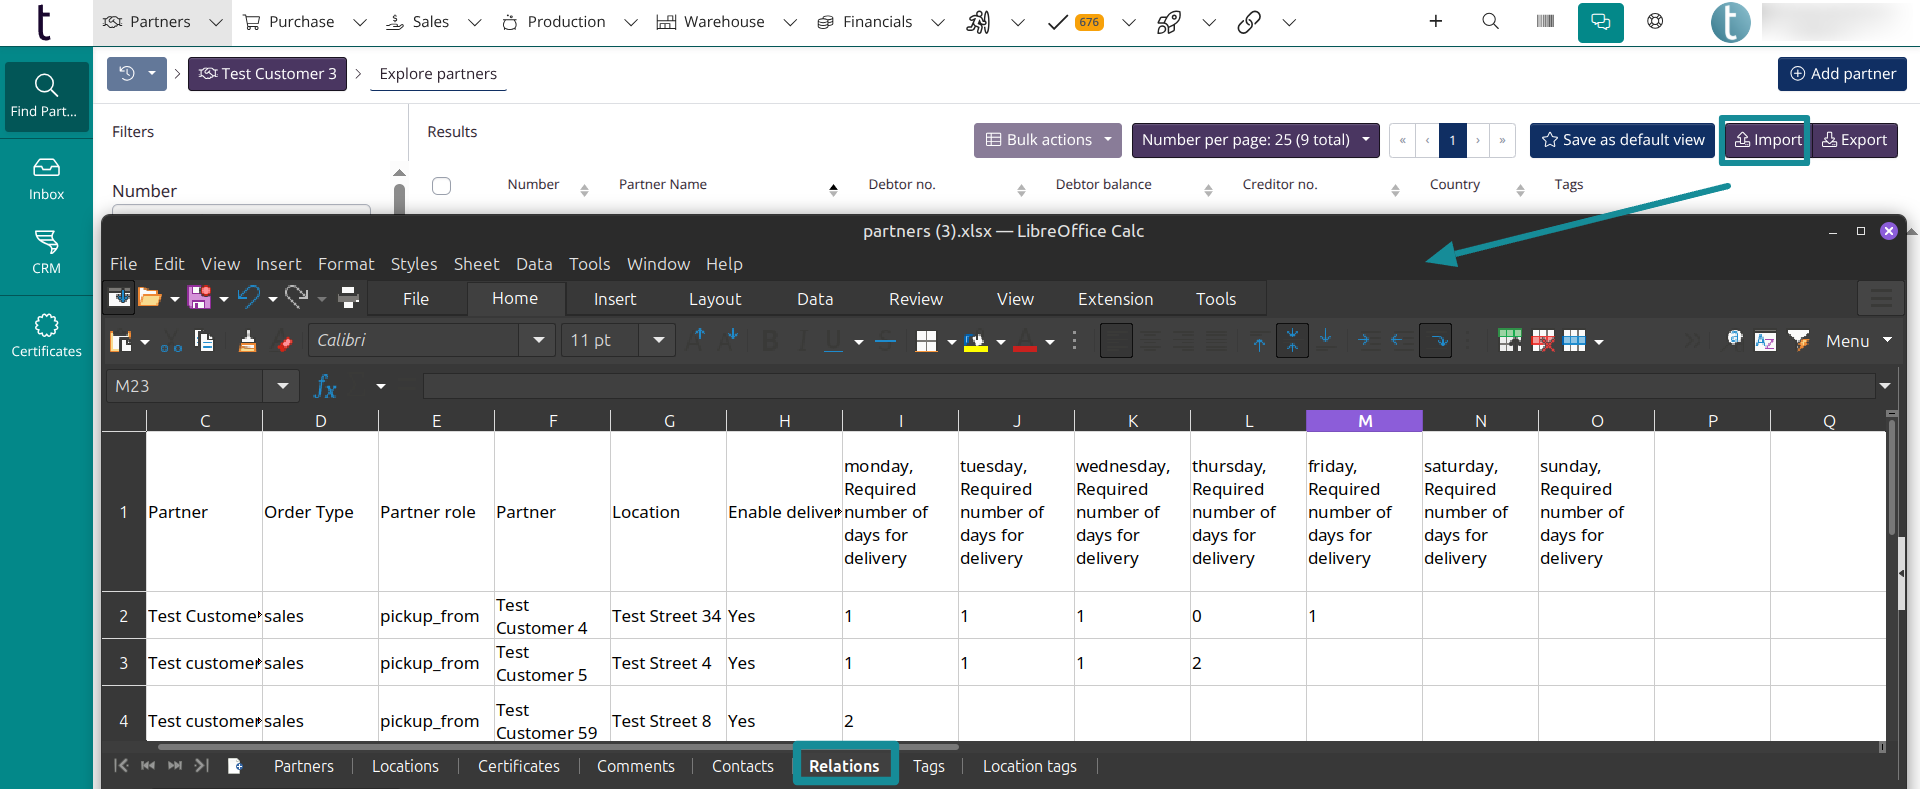The width and height of the screenshot is (1920, 789).
Task: Open the chat messages icon
Action: [x=1600, y=22]
